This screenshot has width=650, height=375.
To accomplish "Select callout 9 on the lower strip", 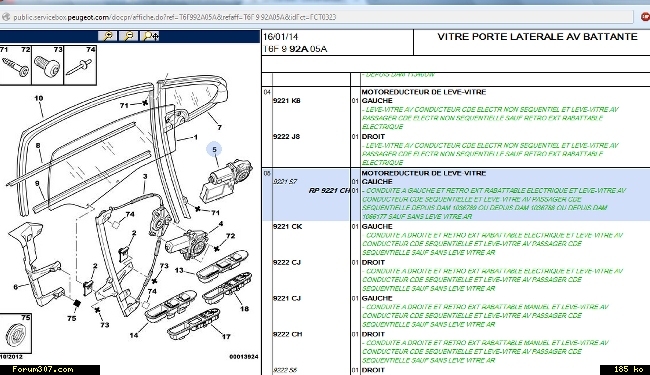I will click(x=37, y=183).
